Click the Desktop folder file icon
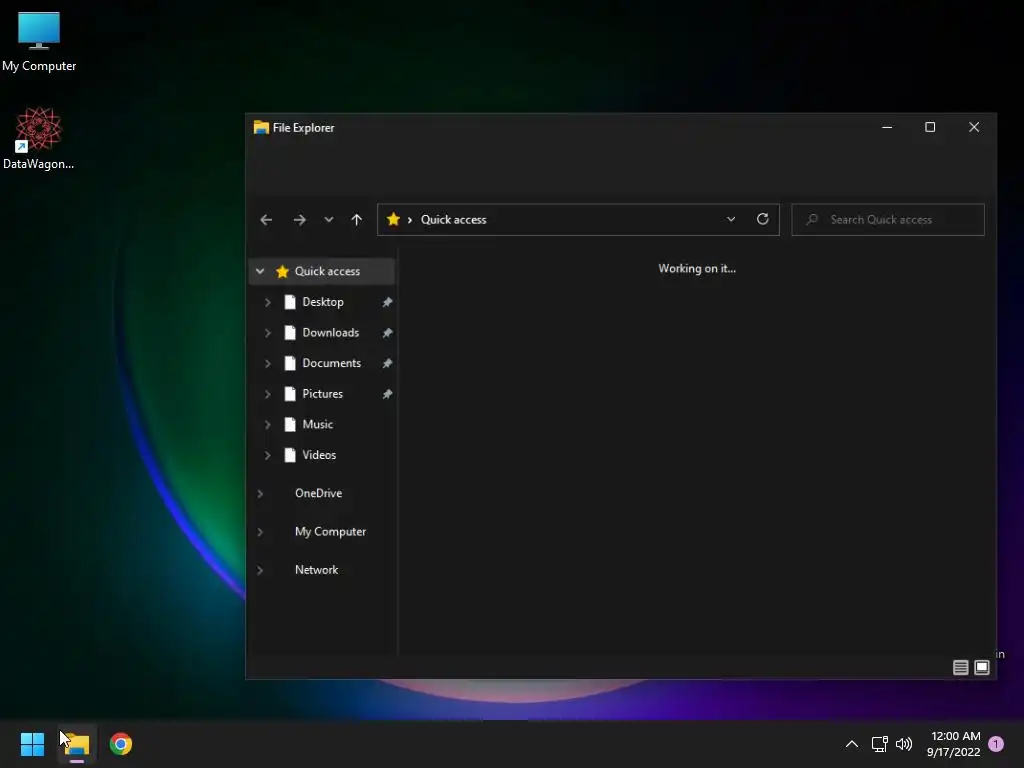This screenshot has width=1024, height=768. click(x=290, y=302)
